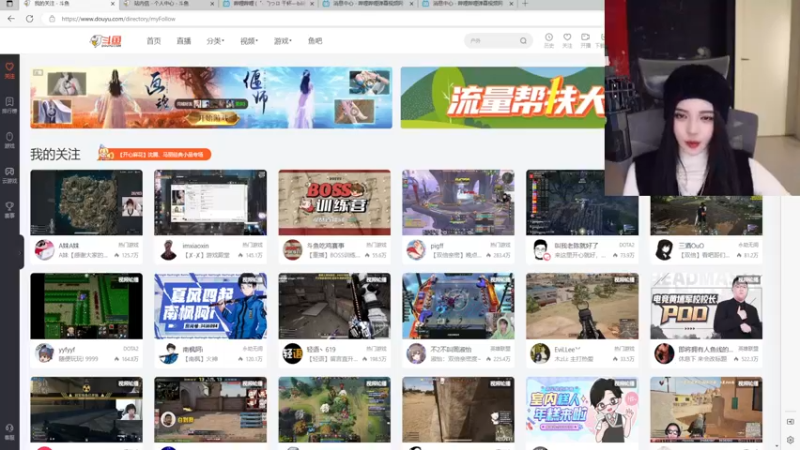Open the 轻语、619 dark shooter thumbnail
The height and width of the screenshot is (450, 800).
tap(334, 306)
